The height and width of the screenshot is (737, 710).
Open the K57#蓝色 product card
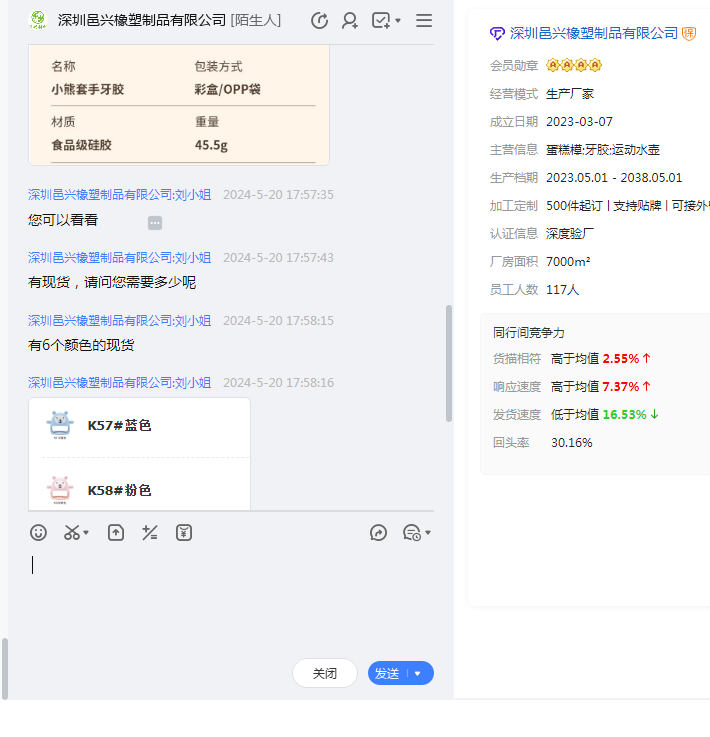point(139,426)
